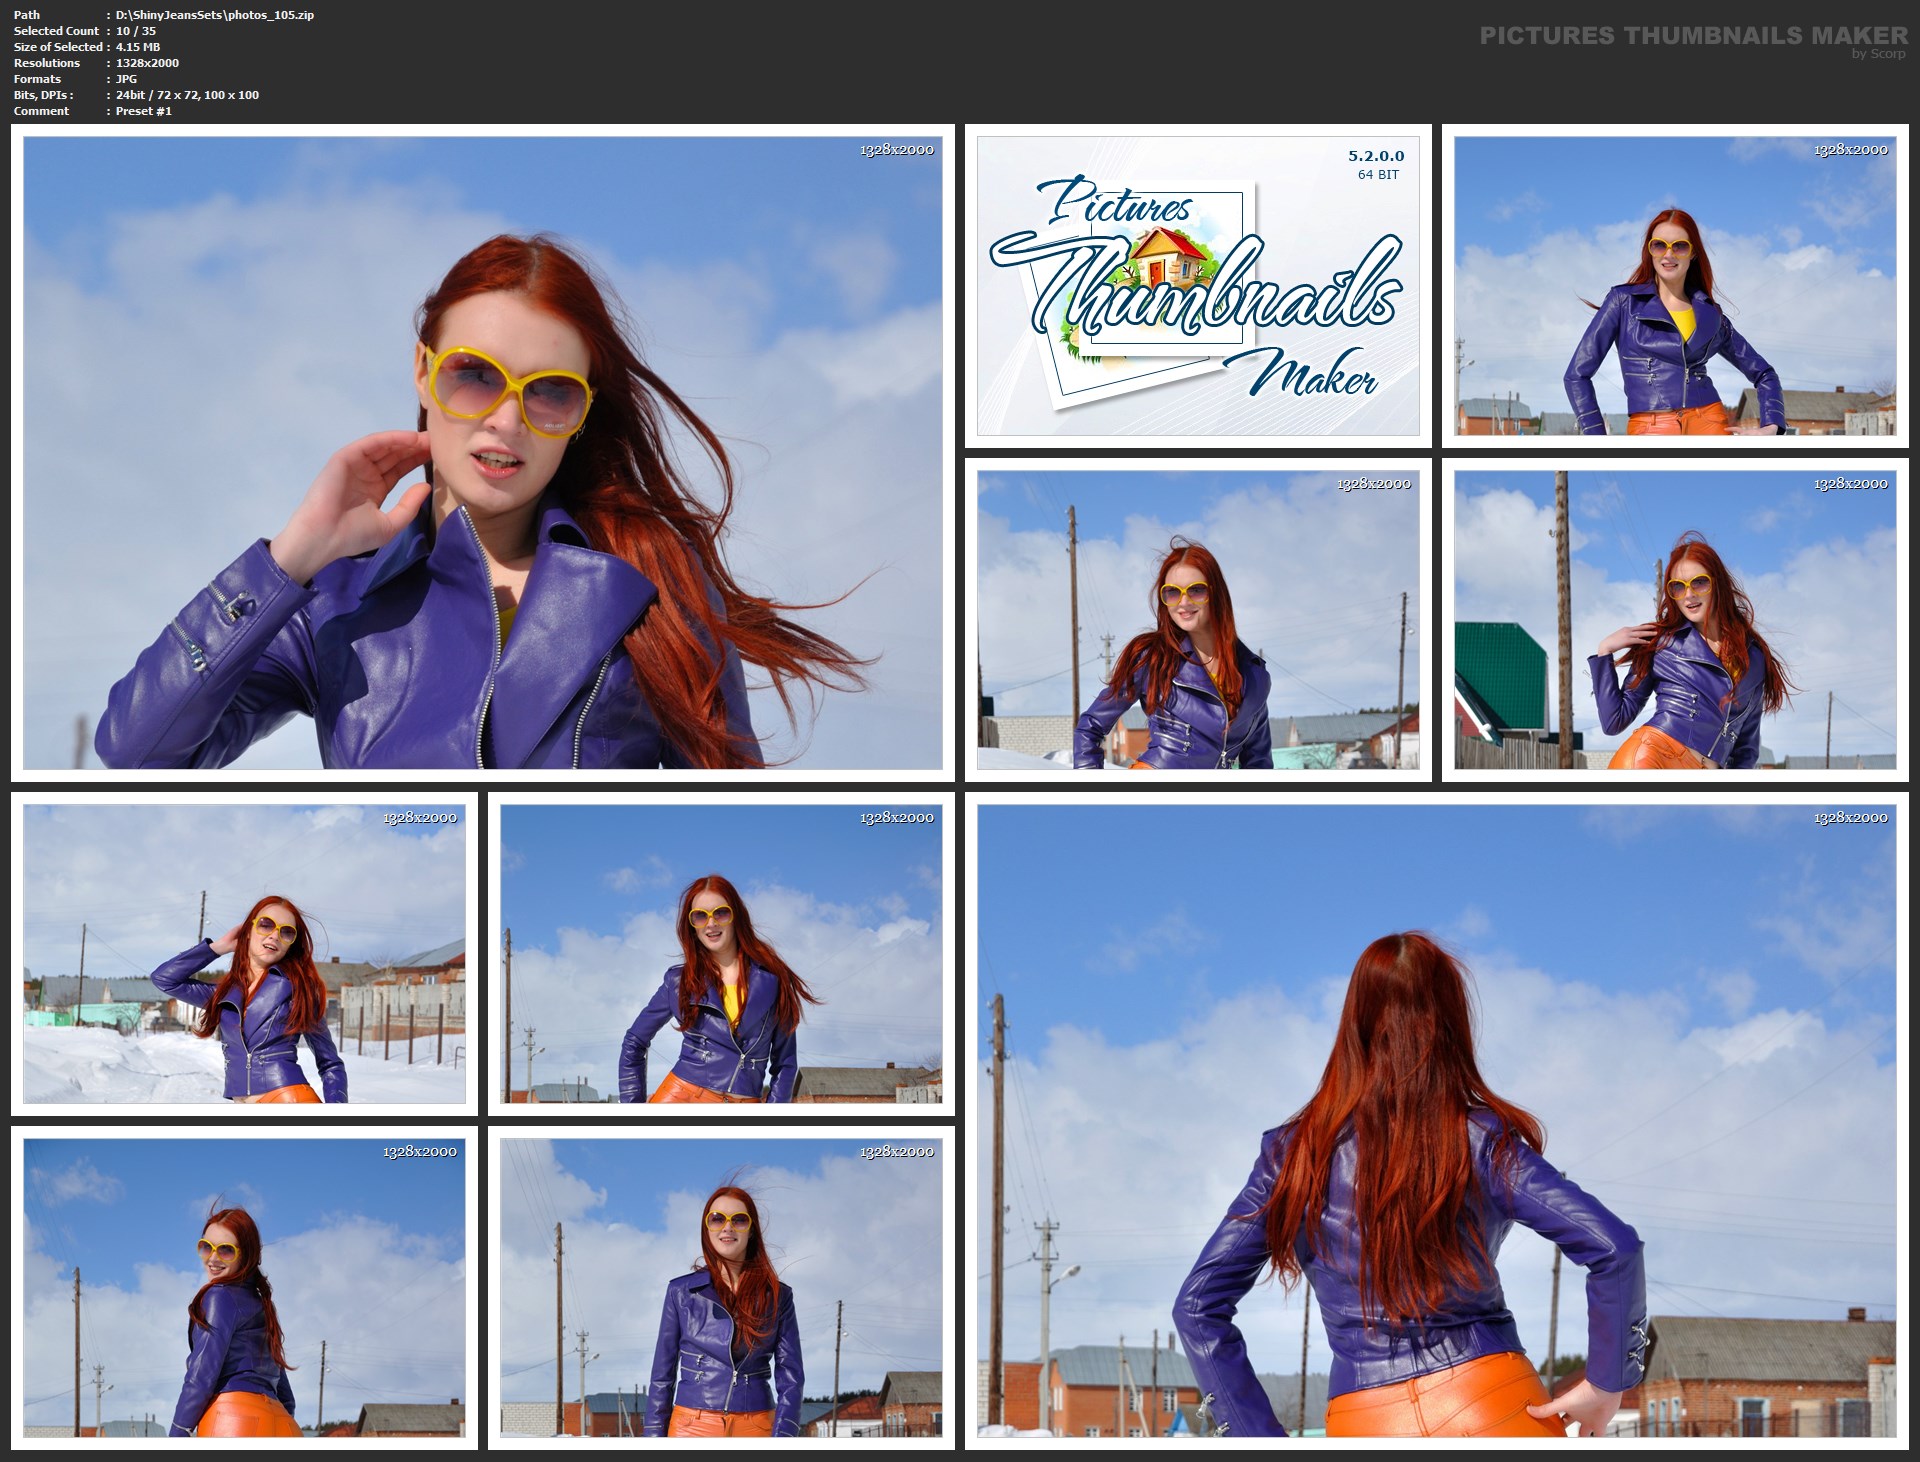Click the 1328x2000 label on the back-view photo
The width and height of the screenshot is (1920, 1462).
click(1851, 817)
